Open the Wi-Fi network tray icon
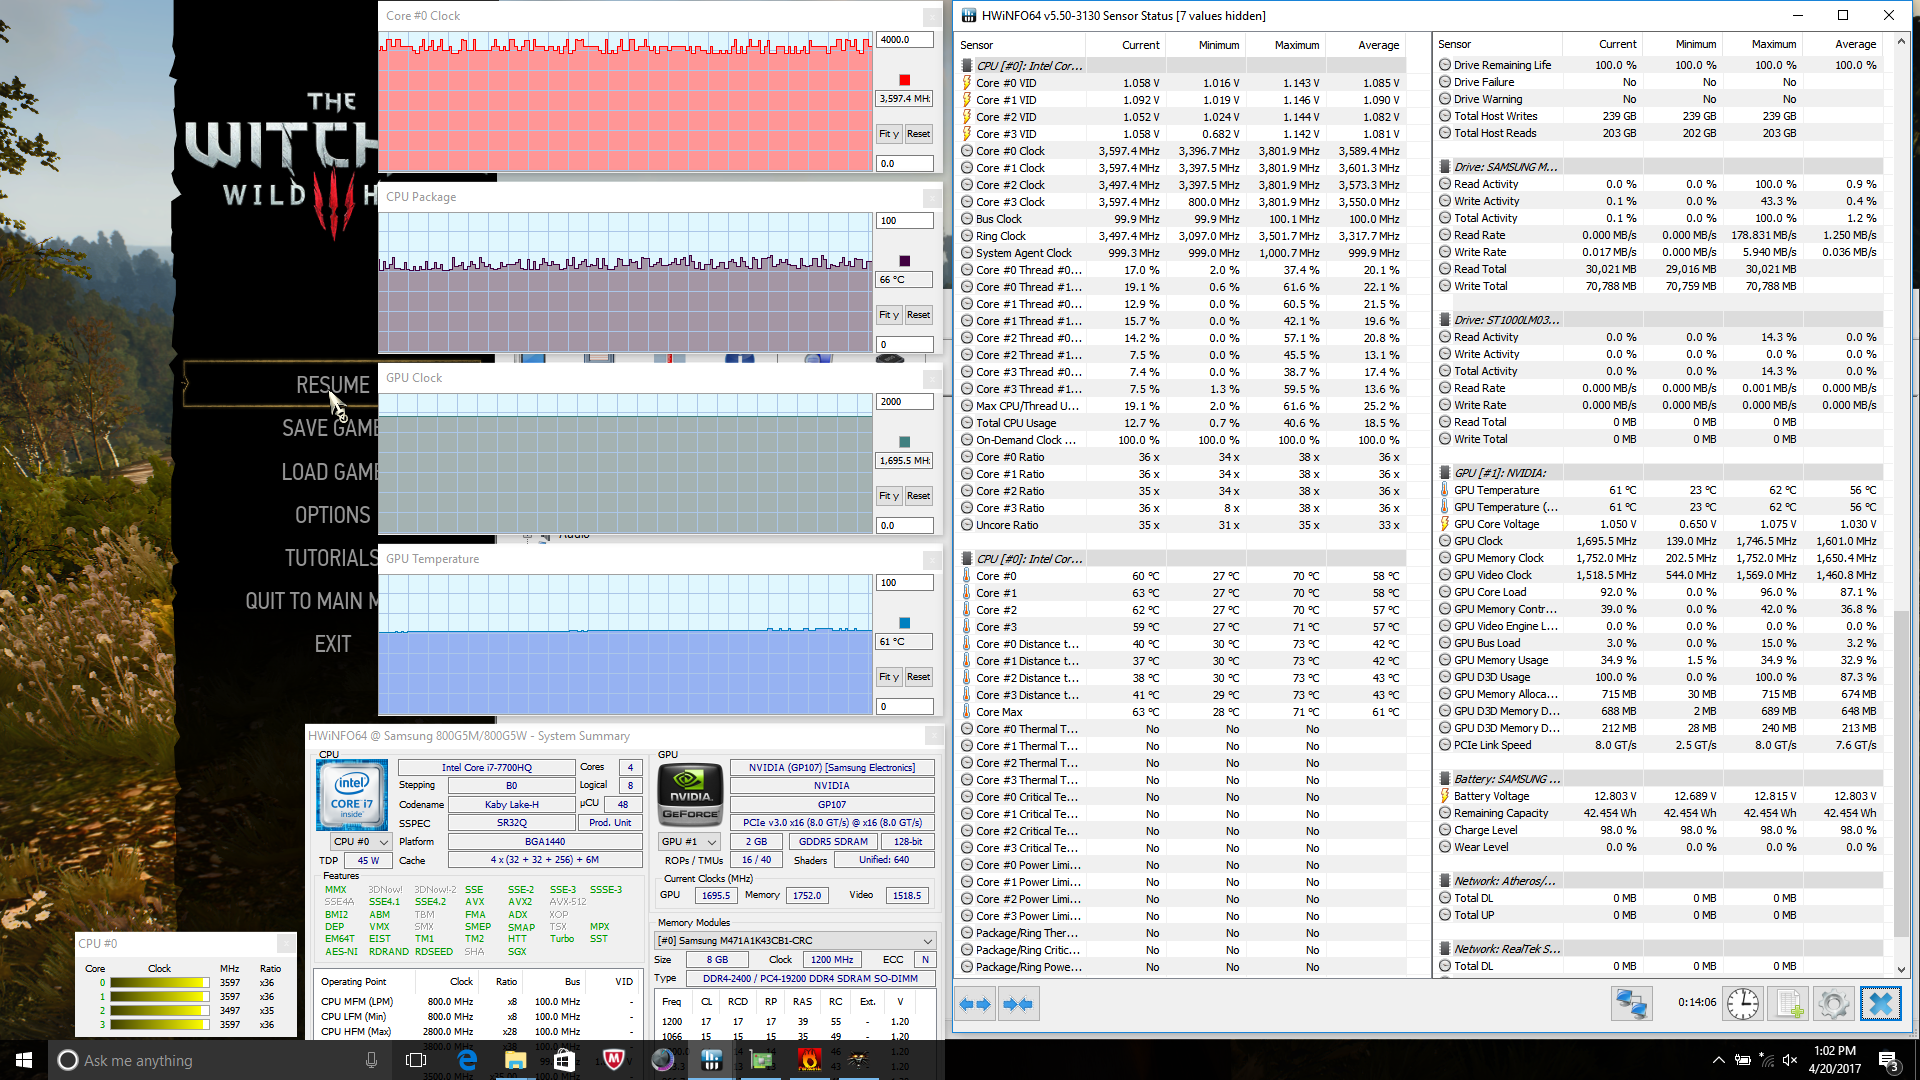Screen dimensions: 1920x1080 (x=1767, y=1060)
